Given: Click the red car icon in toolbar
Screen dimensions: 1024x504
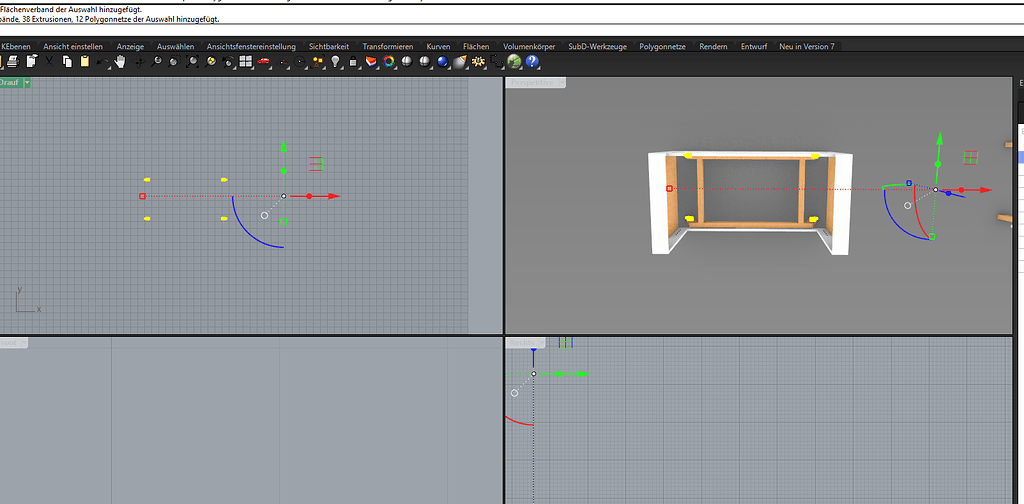Looking at the screenshot, I should point(264,62).
